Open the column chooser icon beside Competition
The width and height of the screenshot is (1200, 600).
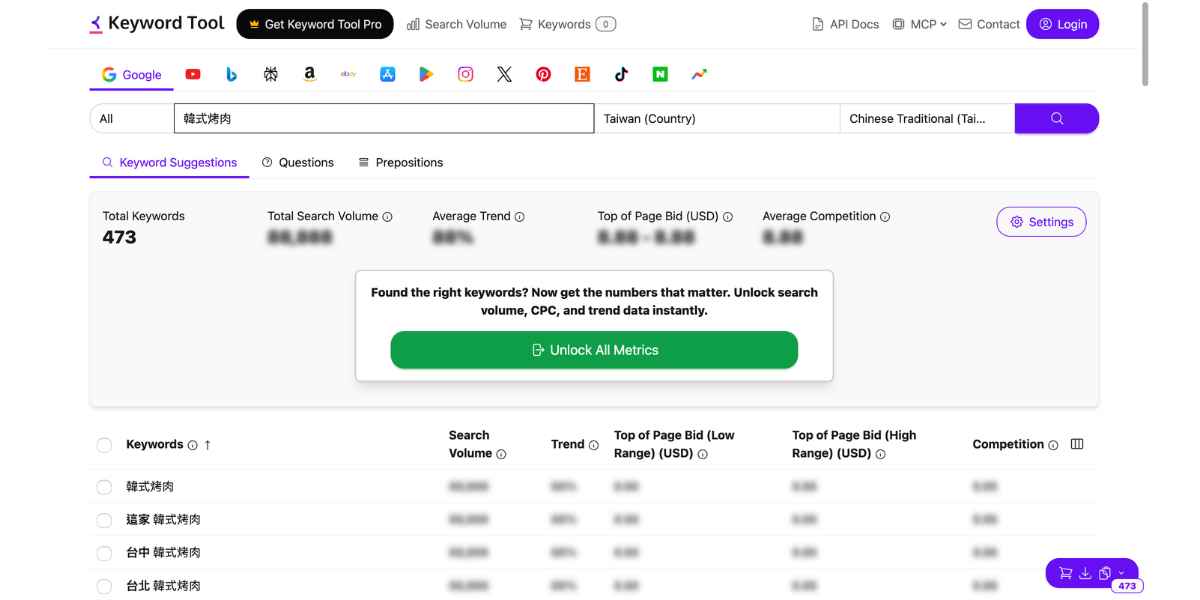tap(1077, 444)
